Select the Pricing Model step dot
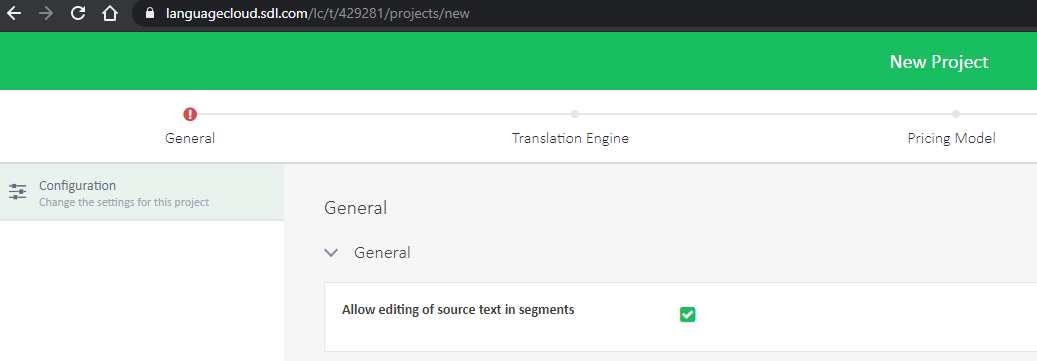This screenshot has height=361, width=1037. 956,114
